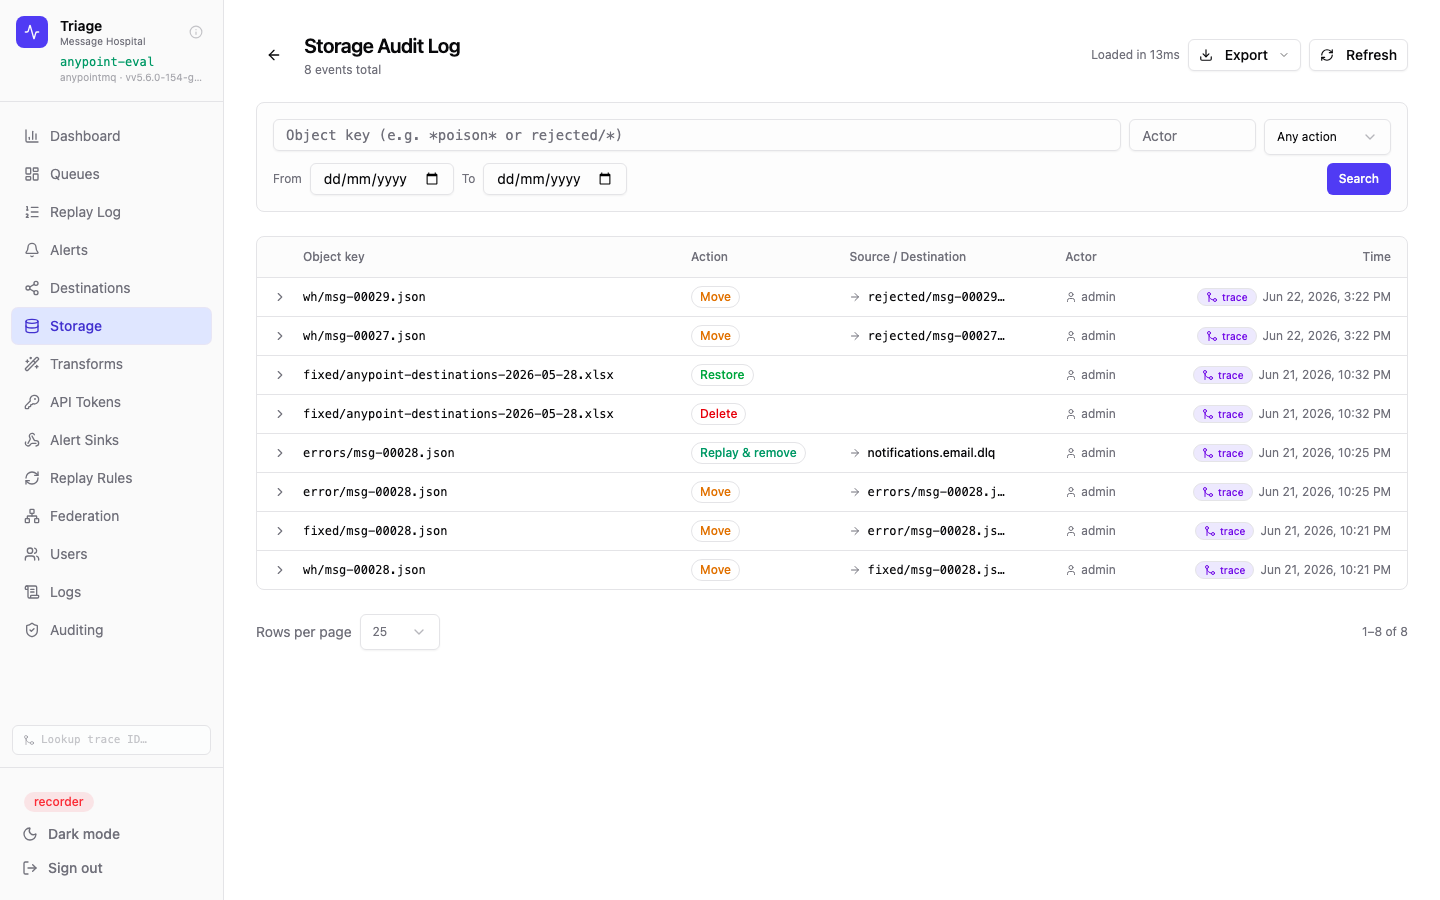Open trace for wh/msg-00027.json row
This screenshot has height=900, width=1440.
[1226, 336]
